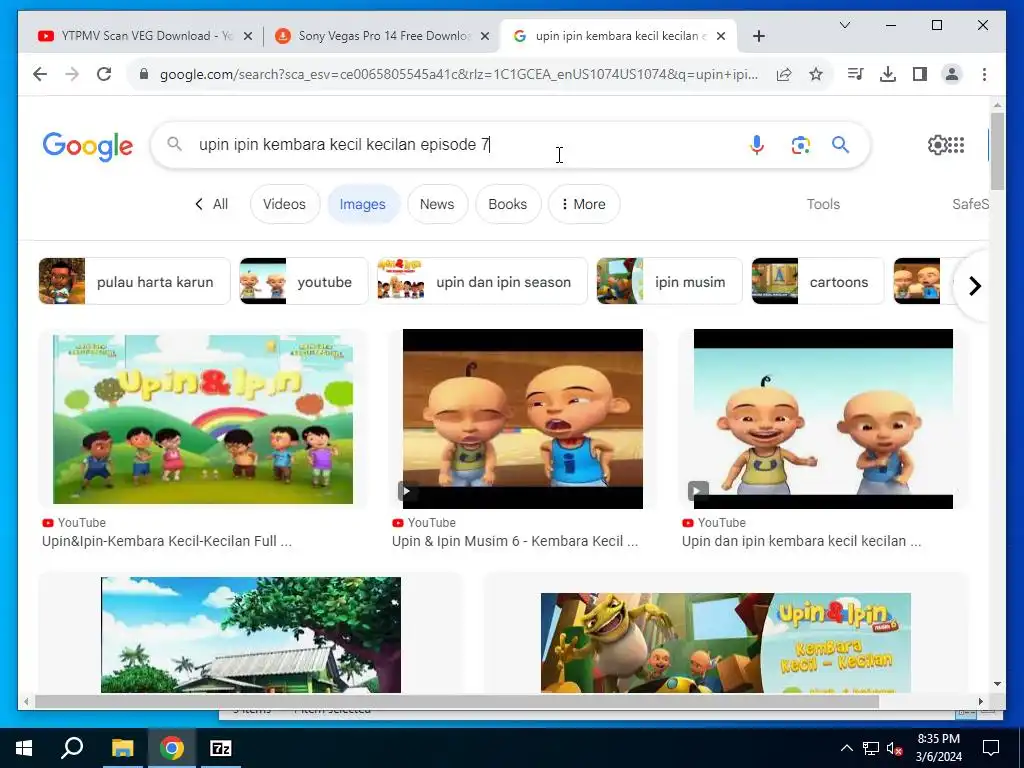Open the Tools options

tap(823, 204)
